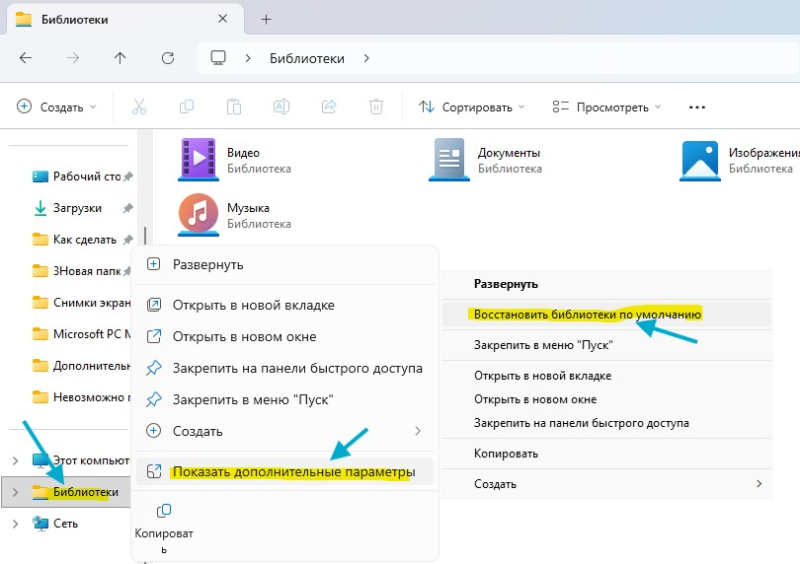
Task: Choose Закрепить в меню Пуск, left menu
Action: [285, 400]
